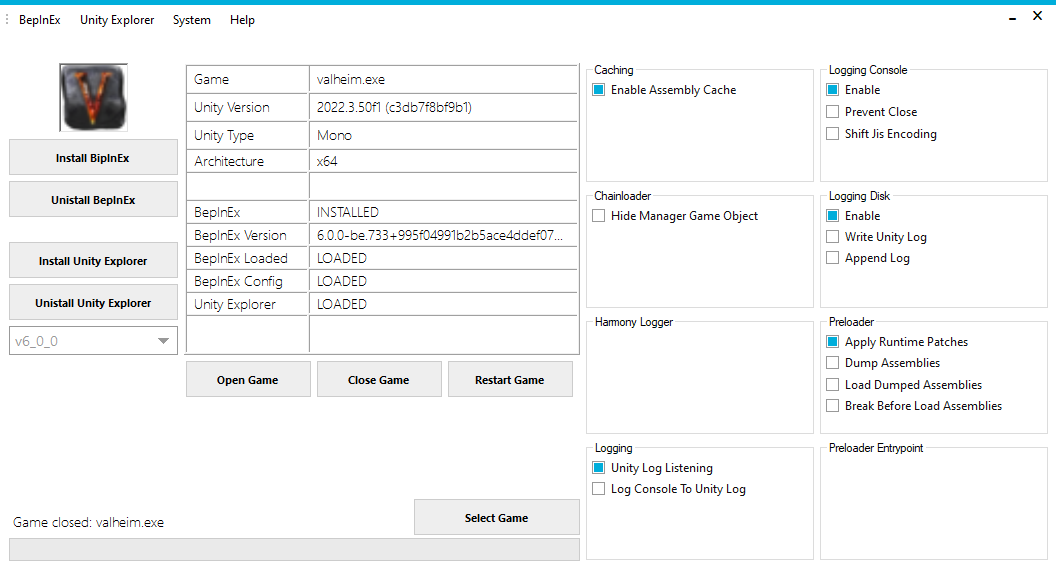Toggle Dump Assemblies checkbox
Screen dimensions: 1056x568
(833, 362)
